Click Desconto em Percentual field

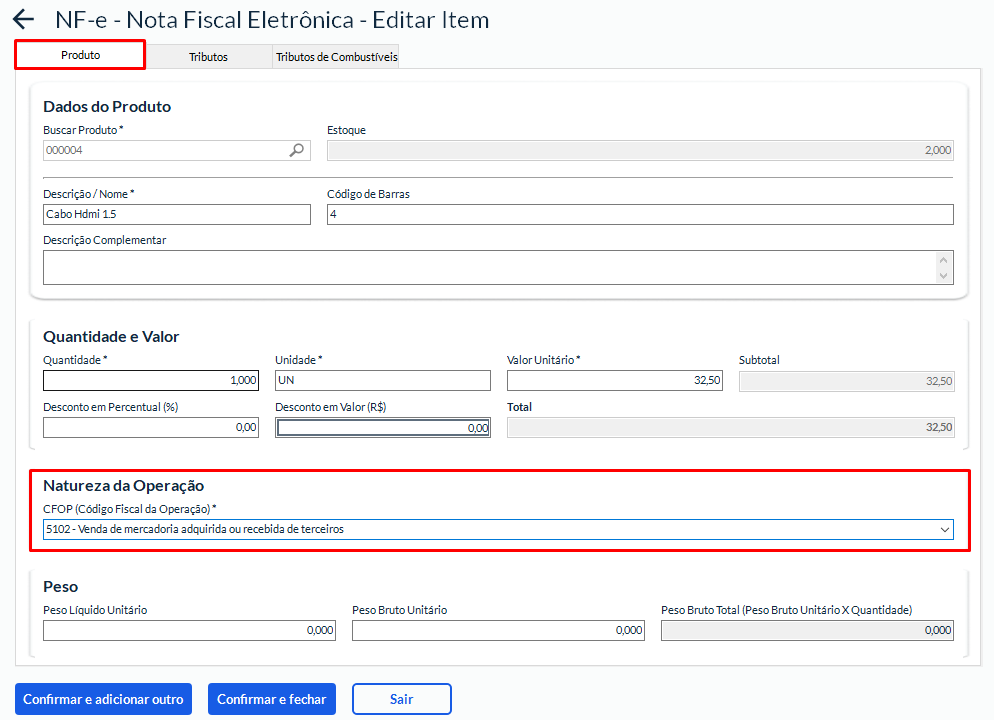[151, 427]
